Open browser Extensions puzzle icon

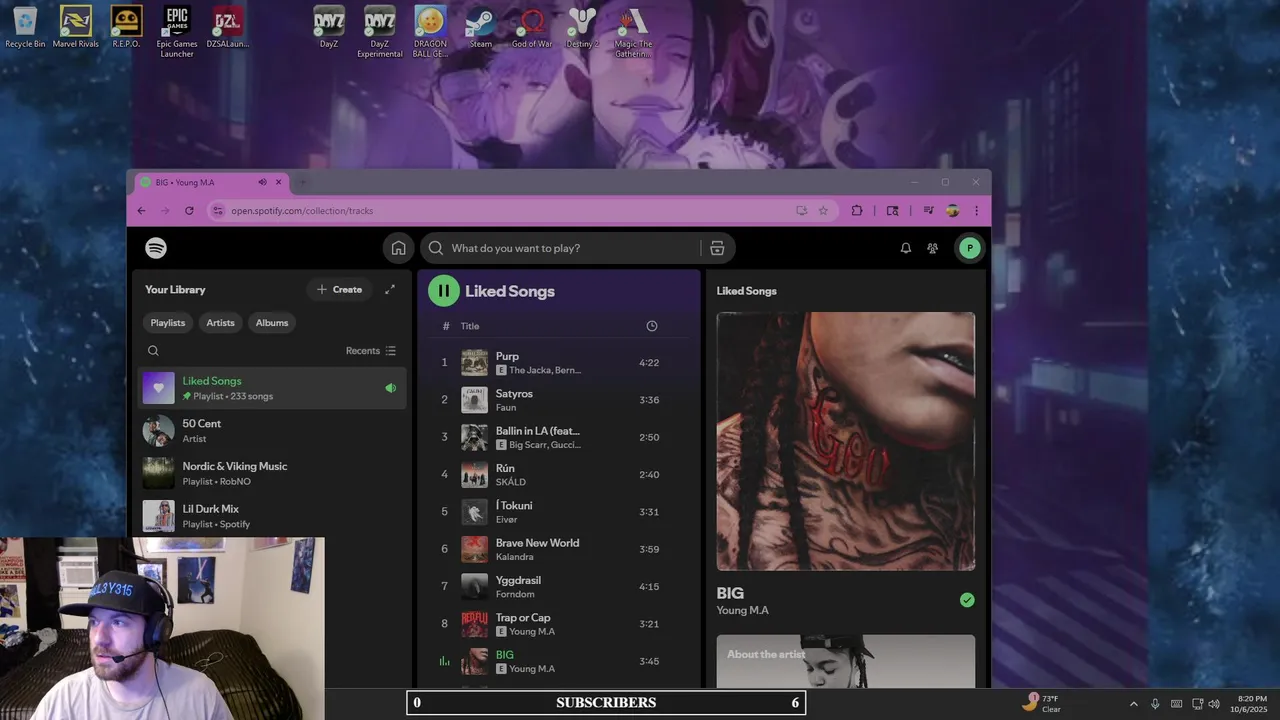[857, 210]
